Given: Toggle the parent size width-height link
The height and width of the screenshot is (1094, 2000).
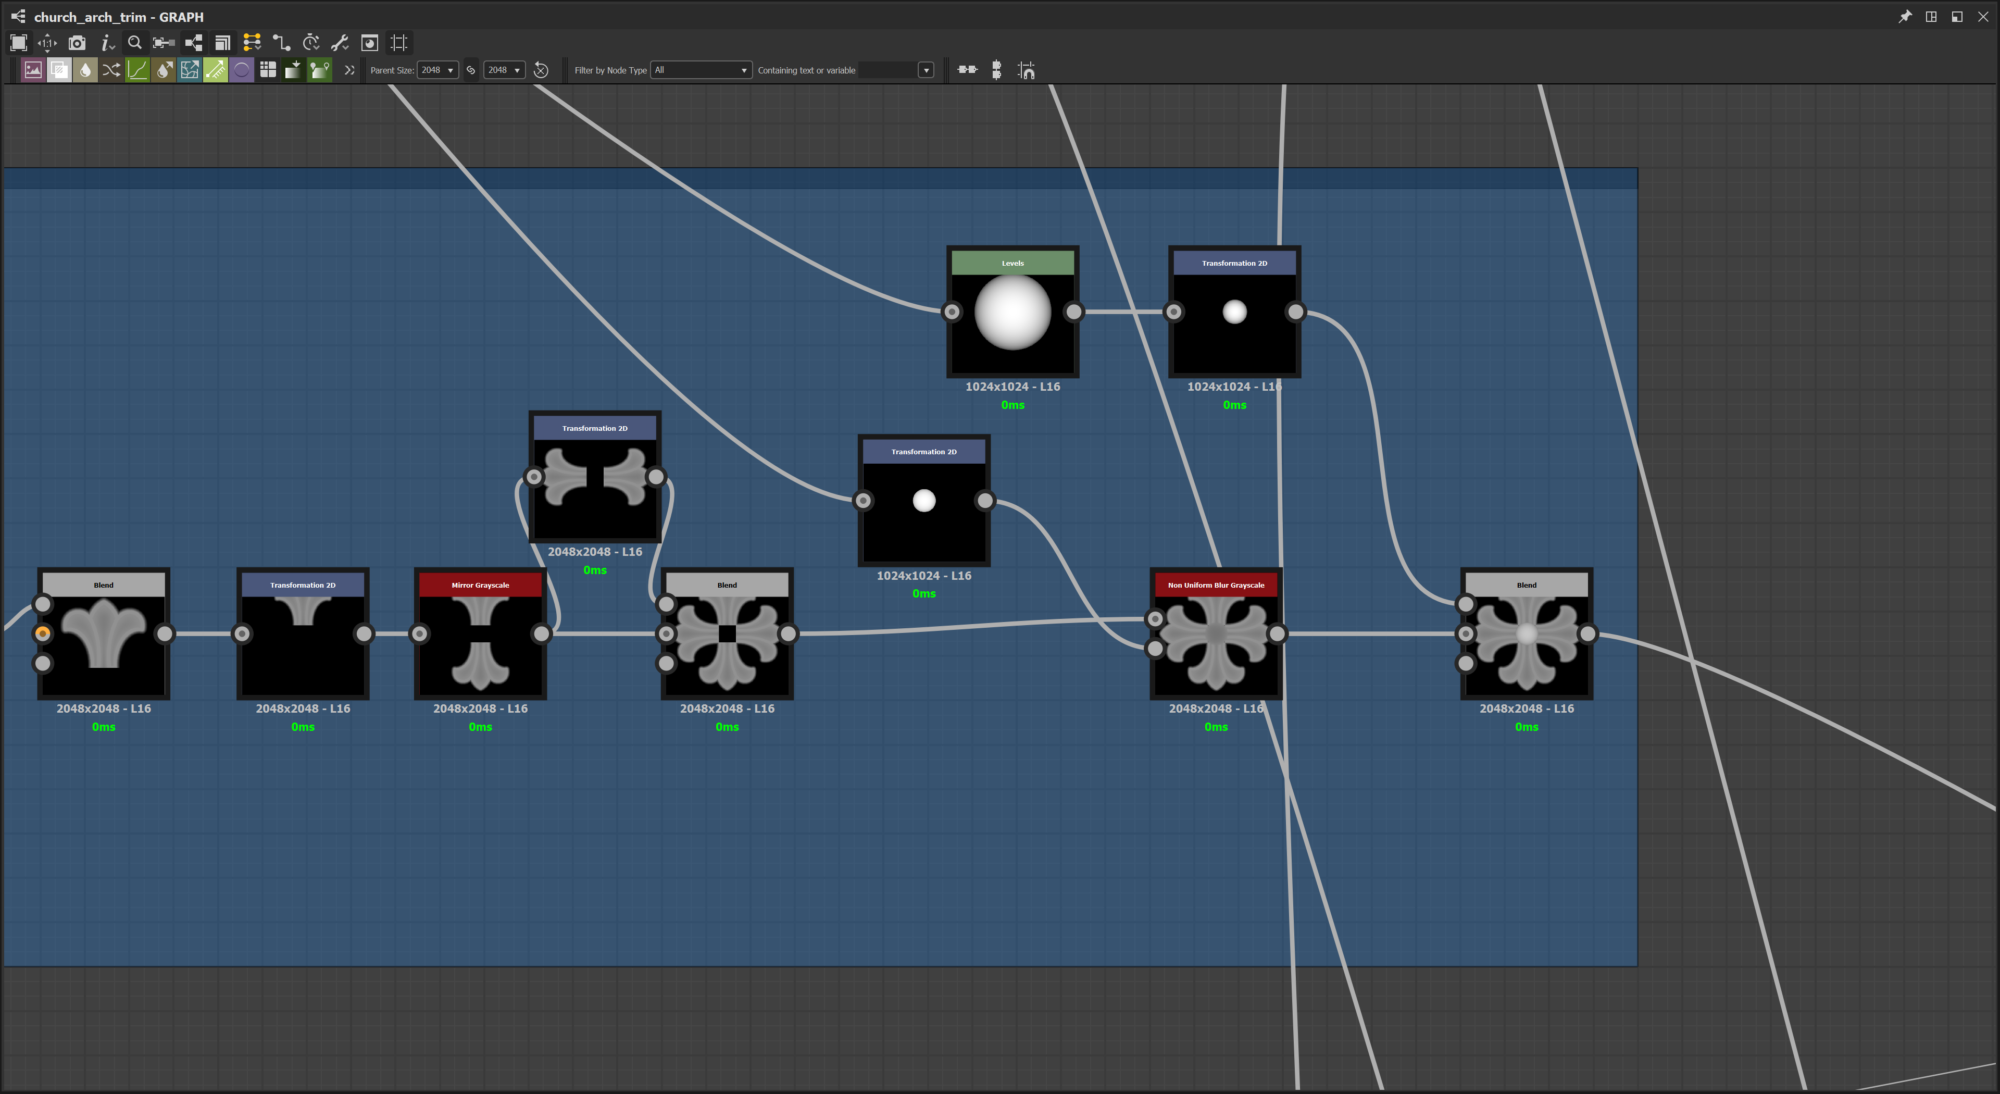Looking at the screenshot, I should coord(471,70).
